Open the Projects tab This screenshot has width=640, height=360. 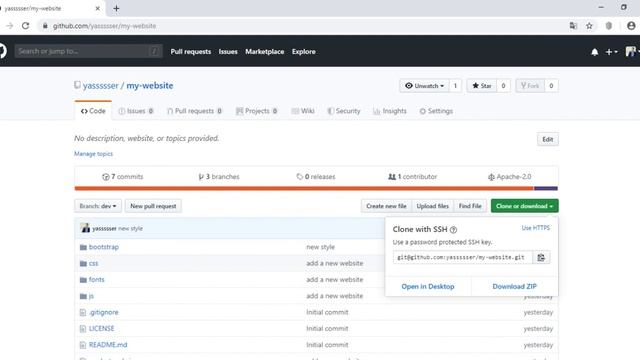(x=257, y=111)
